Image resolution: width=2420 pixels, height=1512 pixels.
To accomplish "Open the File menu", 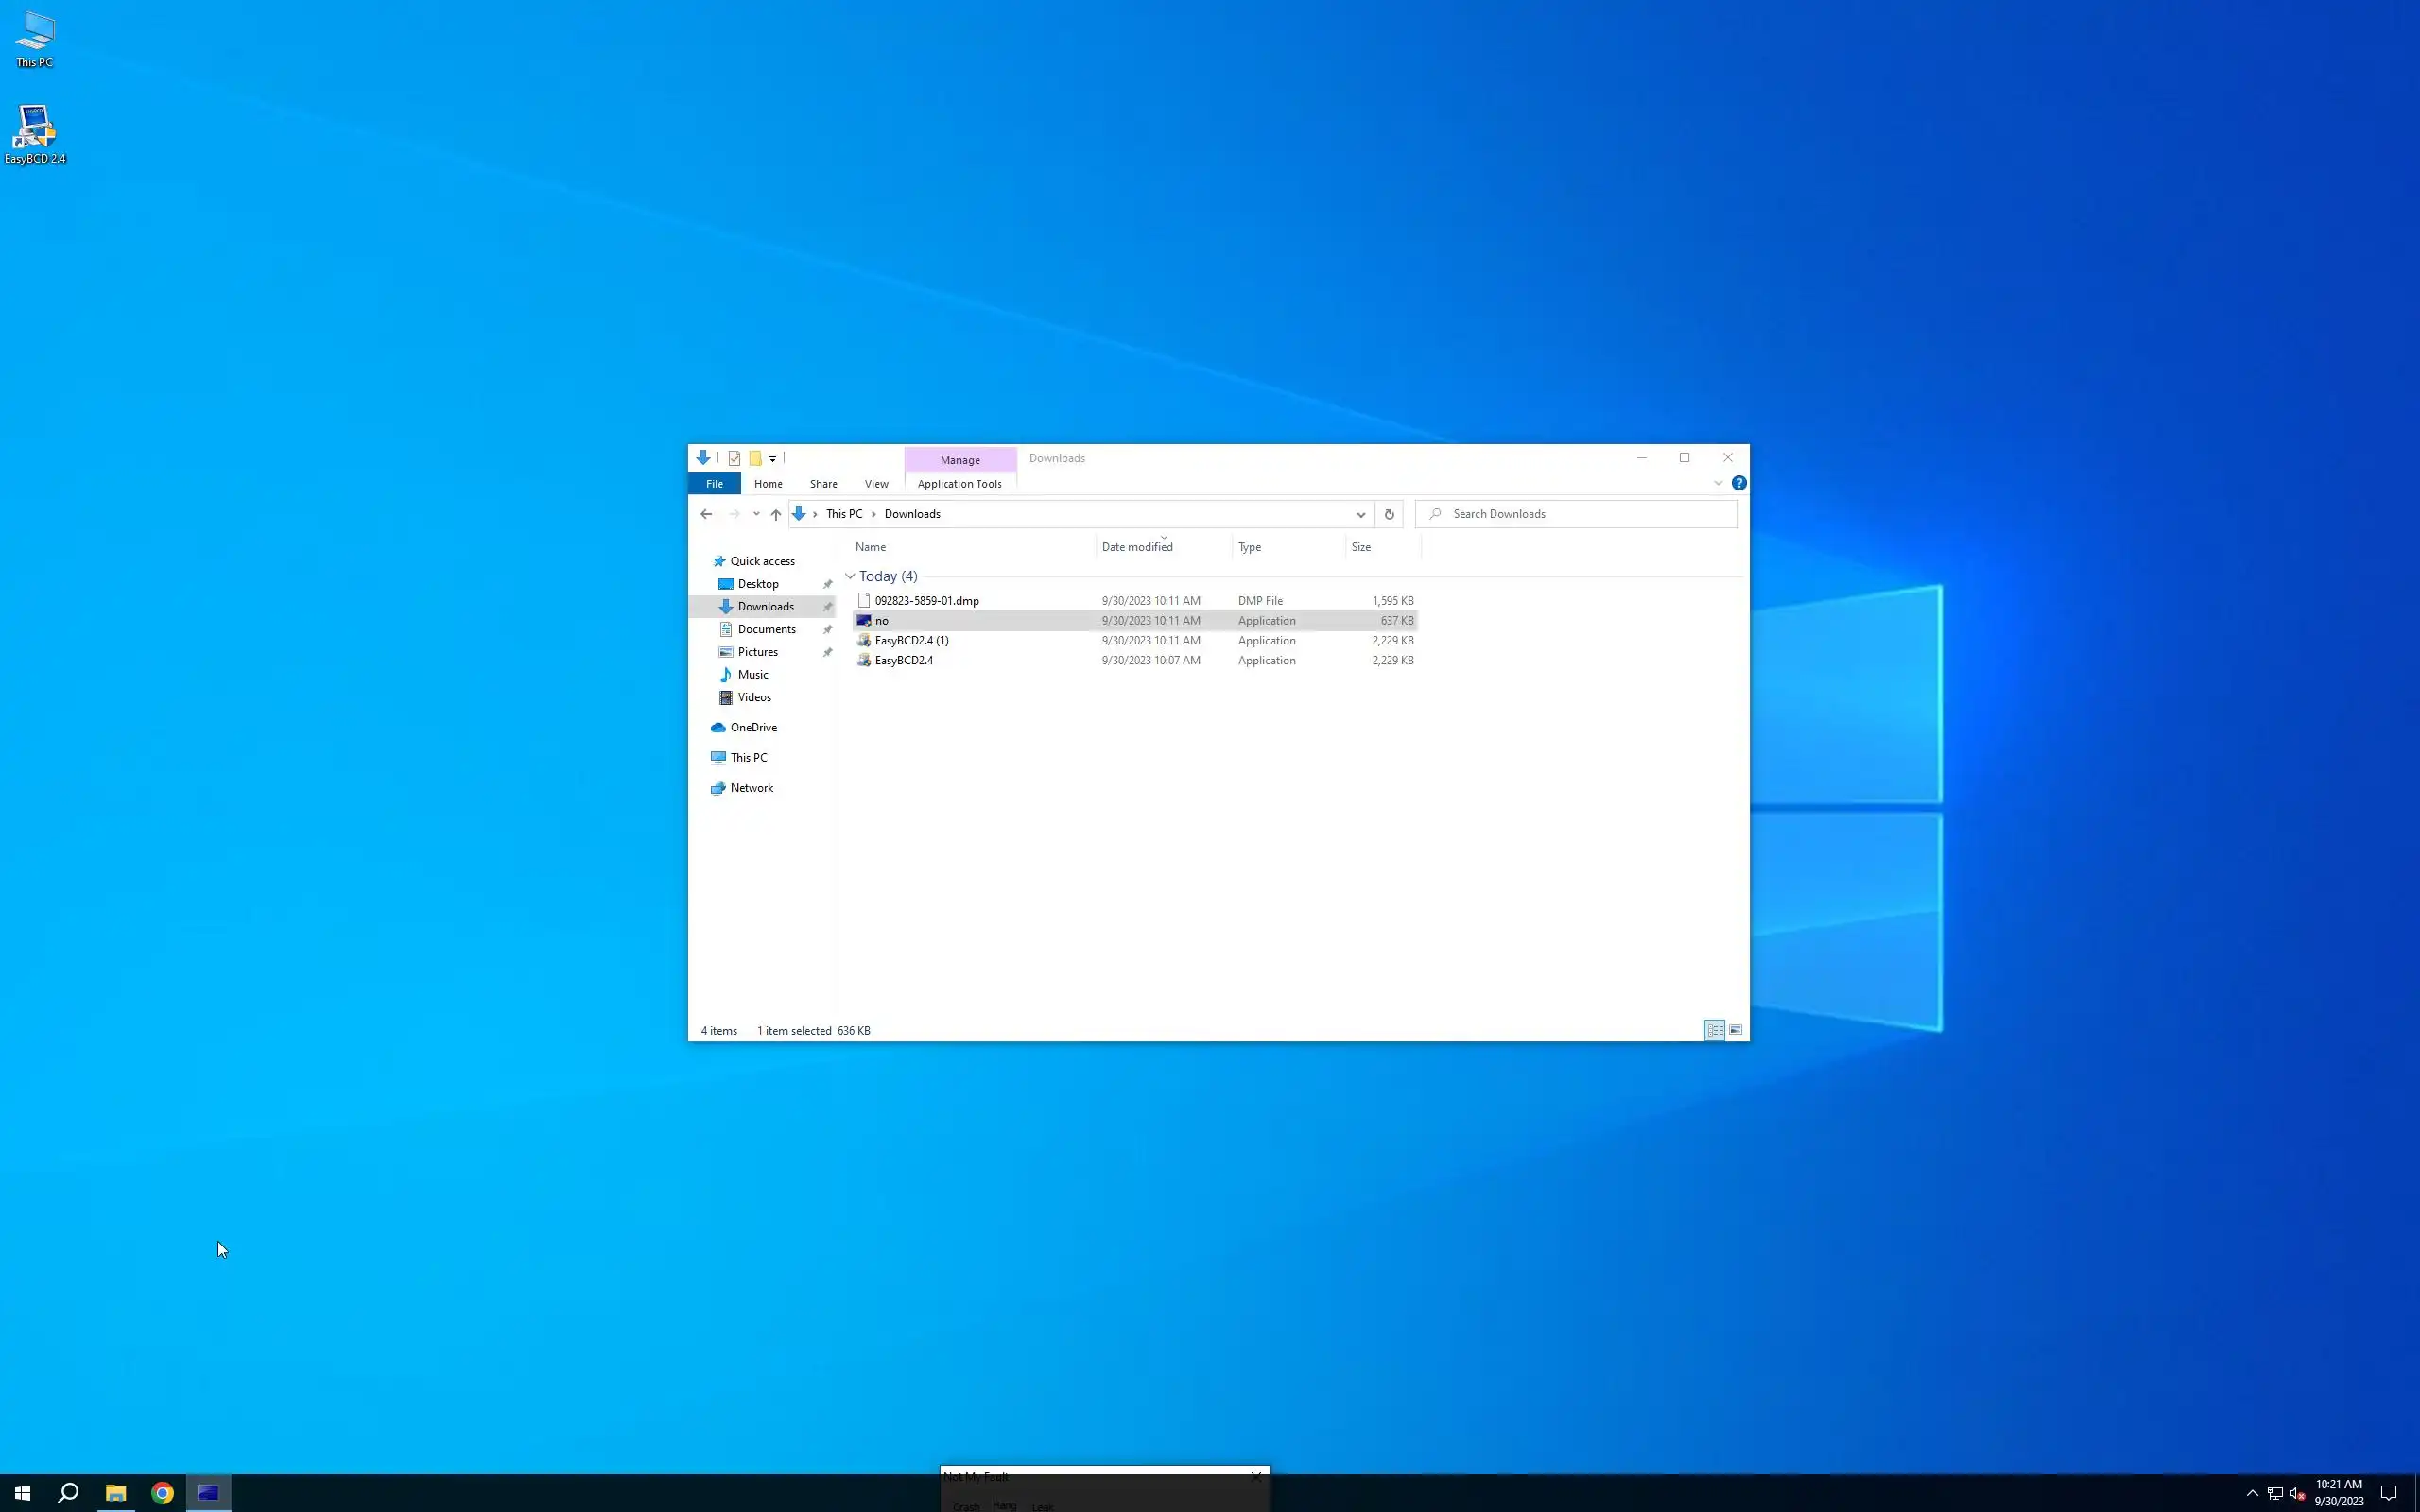I will [714, 484].
